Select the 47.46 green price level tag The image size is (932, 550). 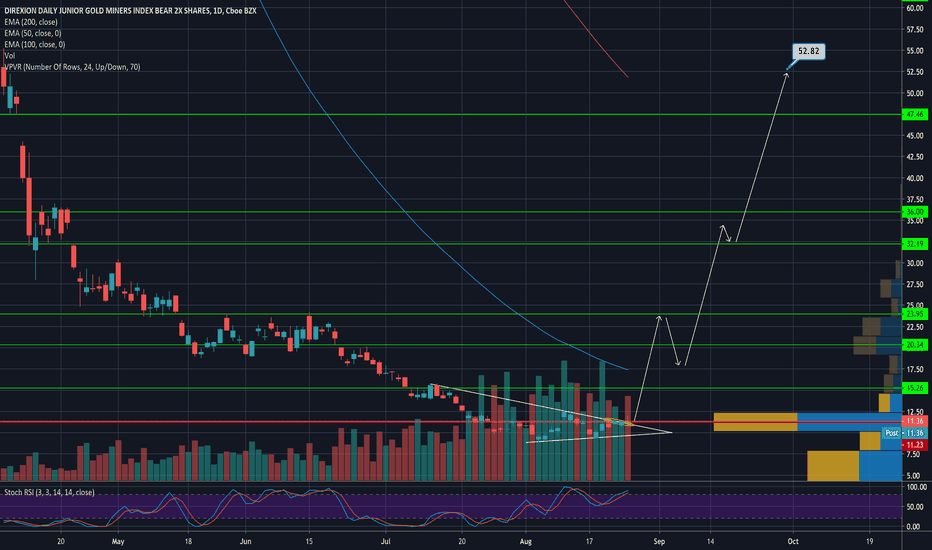click(915, 114)
